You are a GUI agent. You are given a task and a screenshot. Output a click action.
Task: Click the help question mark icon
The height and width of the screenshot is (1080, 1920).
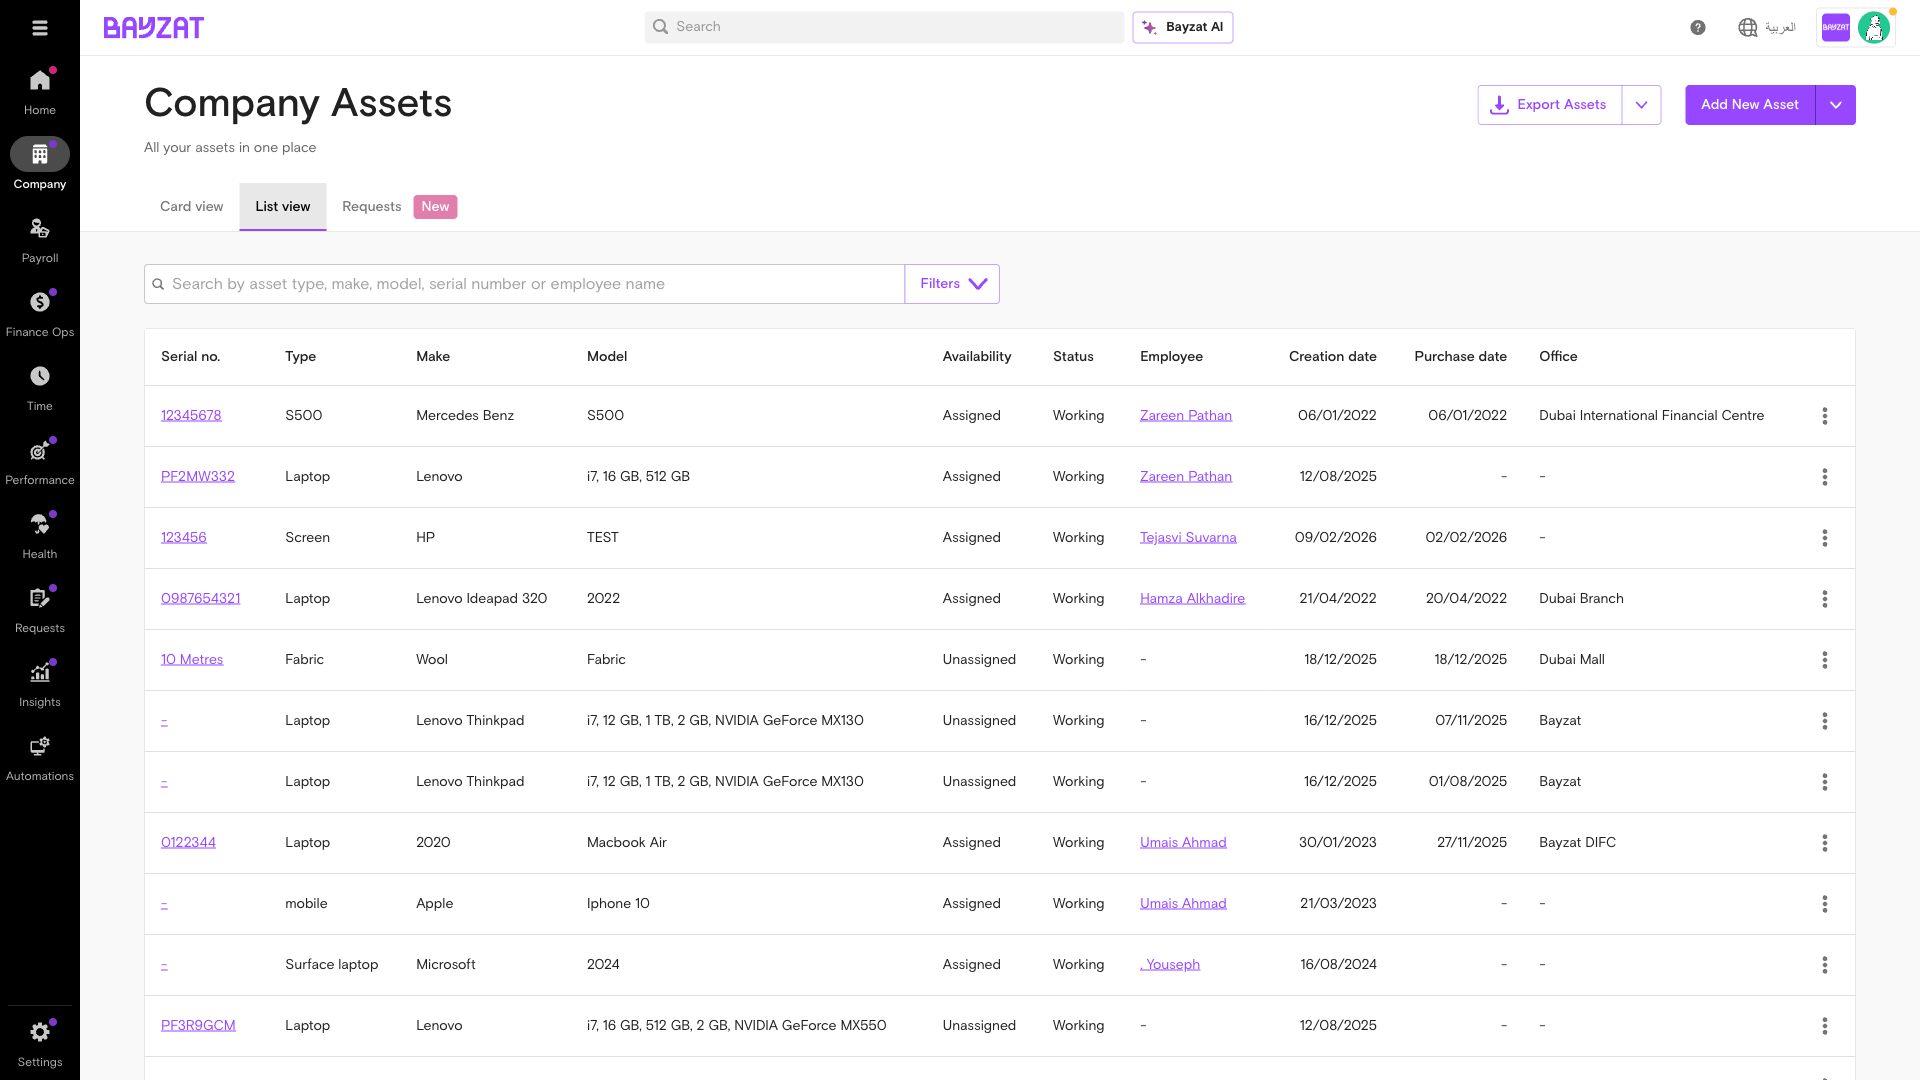pos(1698,28)
